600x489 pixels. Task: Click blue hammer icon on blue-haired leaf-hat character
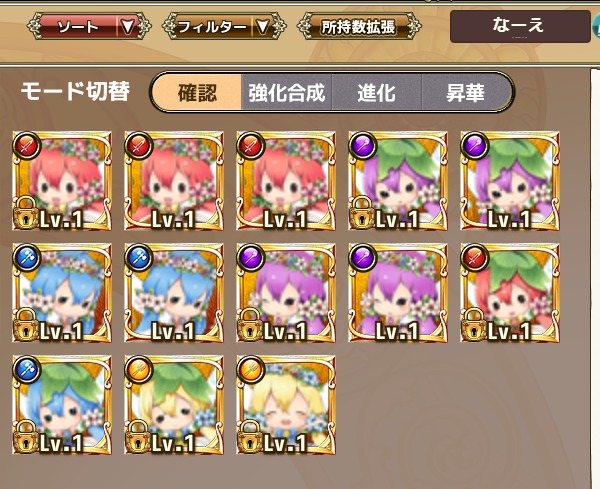tap(26, 370)
